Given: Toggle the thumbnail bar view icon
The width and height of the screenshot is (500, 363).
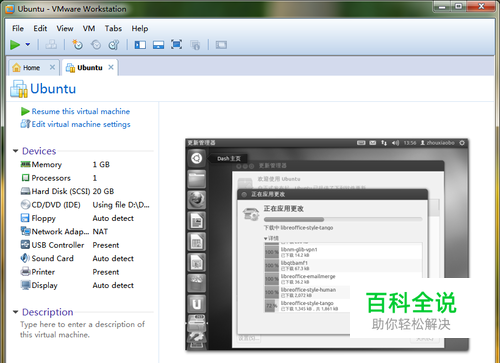Looking at the screenshot, I should click(x=158, y=45).
